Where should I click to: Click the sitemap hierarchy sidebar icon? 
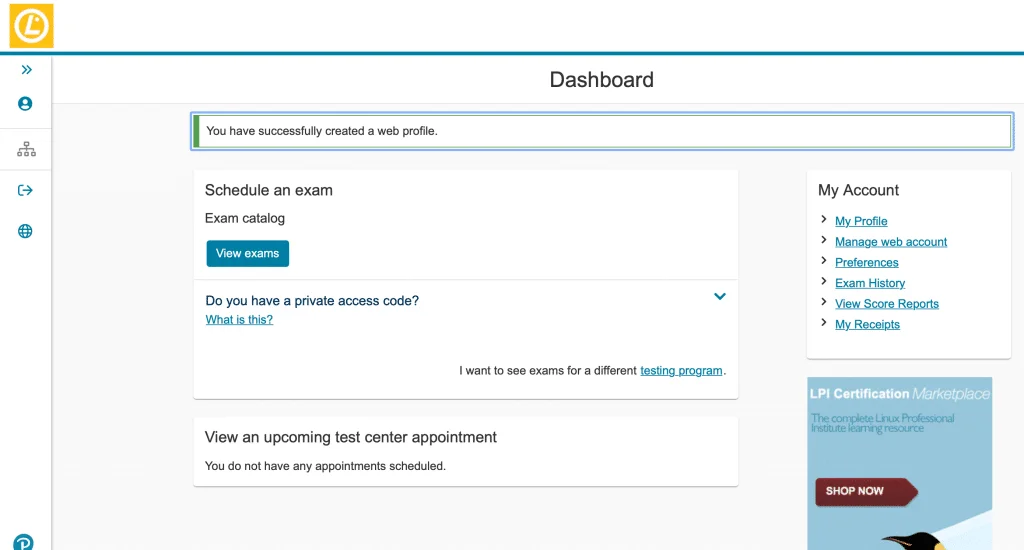point(26,150)
